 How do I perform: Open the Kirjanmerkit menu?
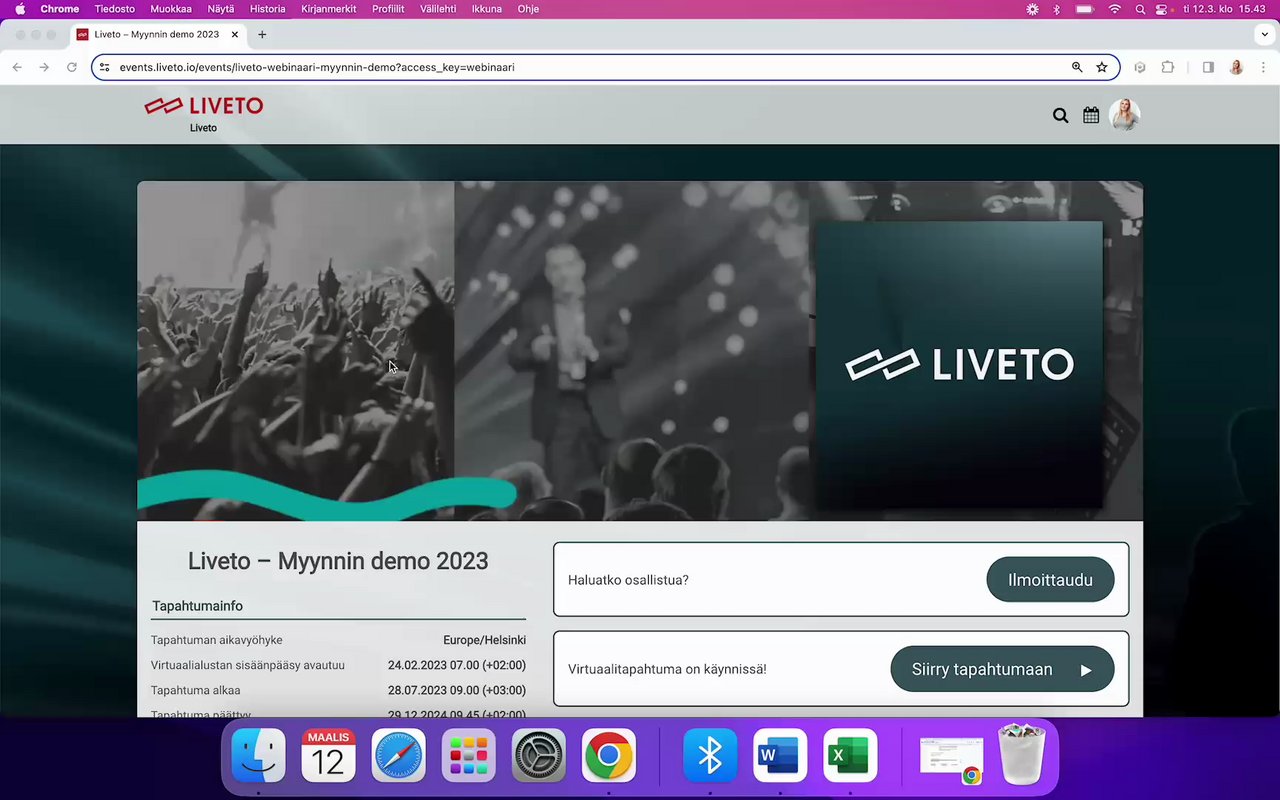click(329, 9)
